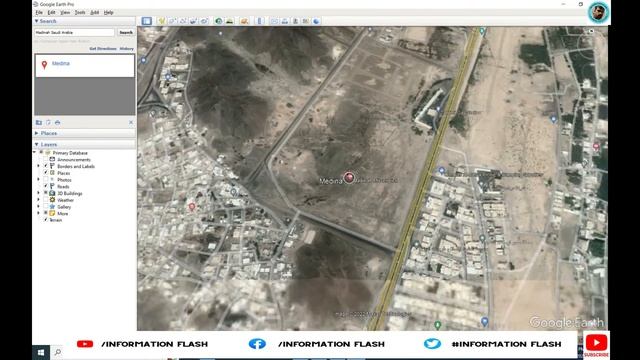Uncheck the Places layer checkbox
The width and height of the screenshot is (640, 360).
pyautogui.click(x=46, y=173)
